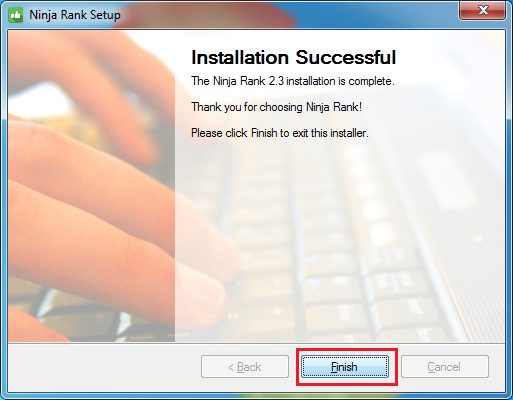Click the "installation is complete" message line

[293, 81]
